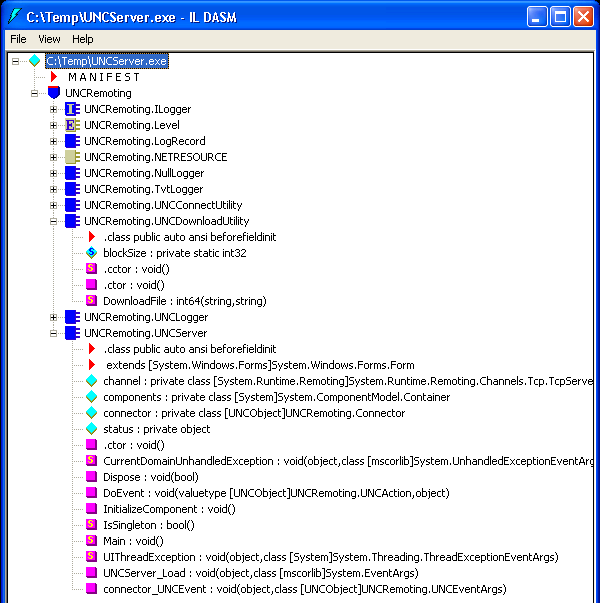Expand the UNCRemoting.ILogger node
The width and height of the screenshot is (600, 603).
[x=53, y=109]
